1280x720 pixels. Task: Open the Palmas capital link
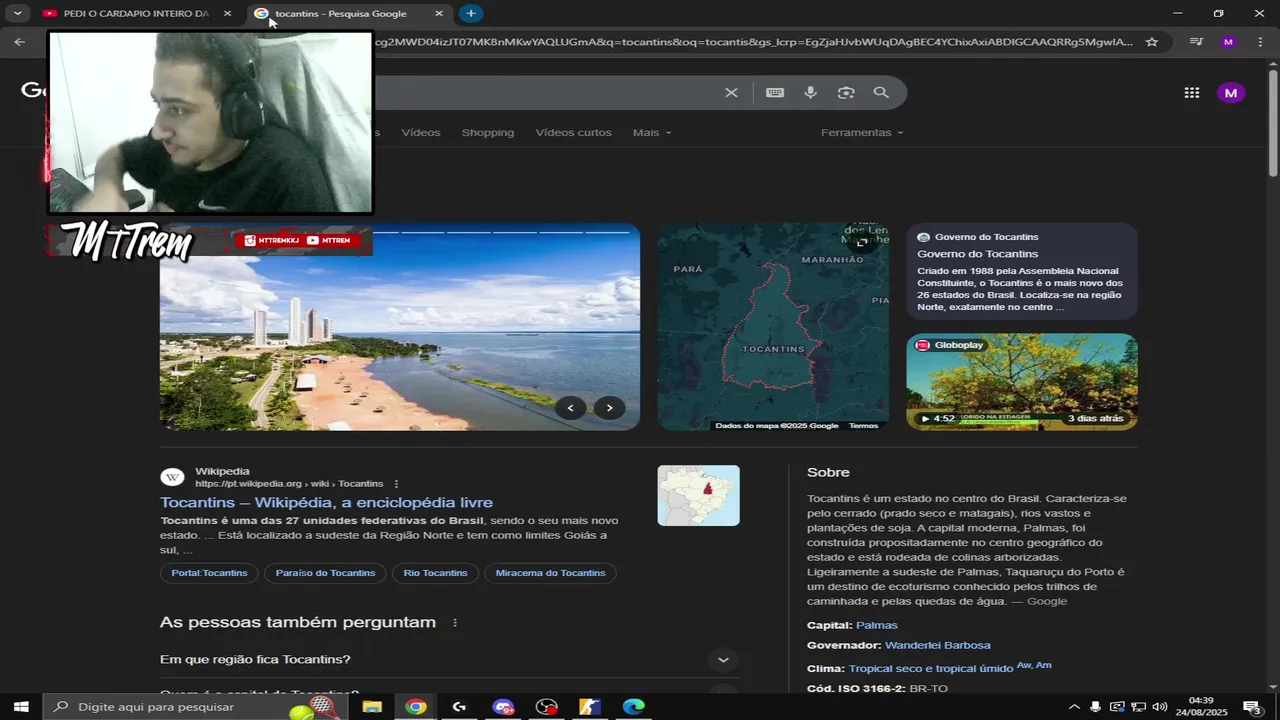click(x=877, y=625)
